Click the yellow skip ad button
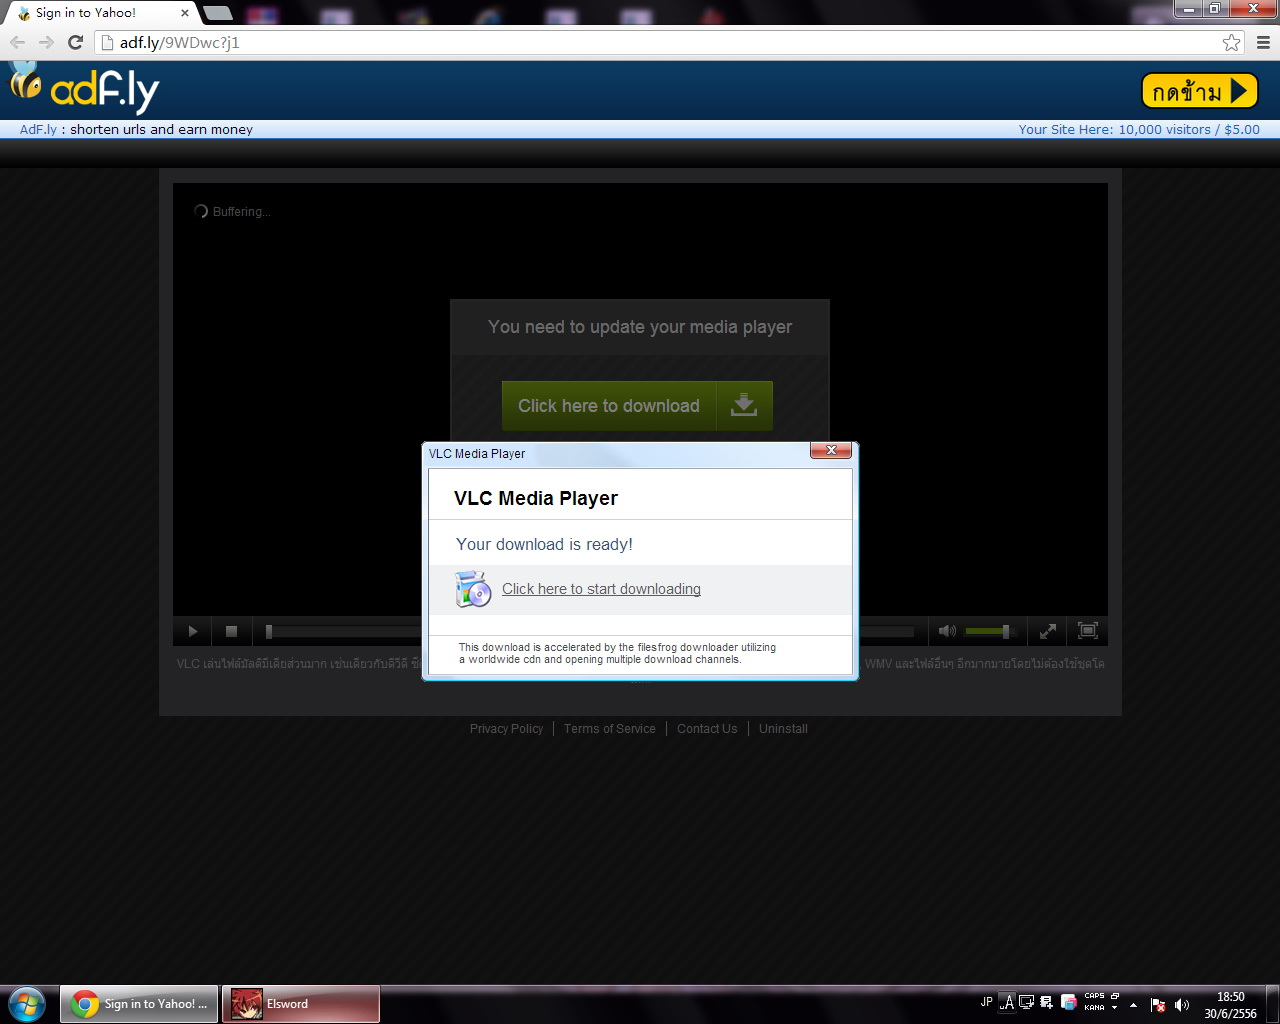This screenshot has height=1024, width=1280. (x=1199, y=91)
